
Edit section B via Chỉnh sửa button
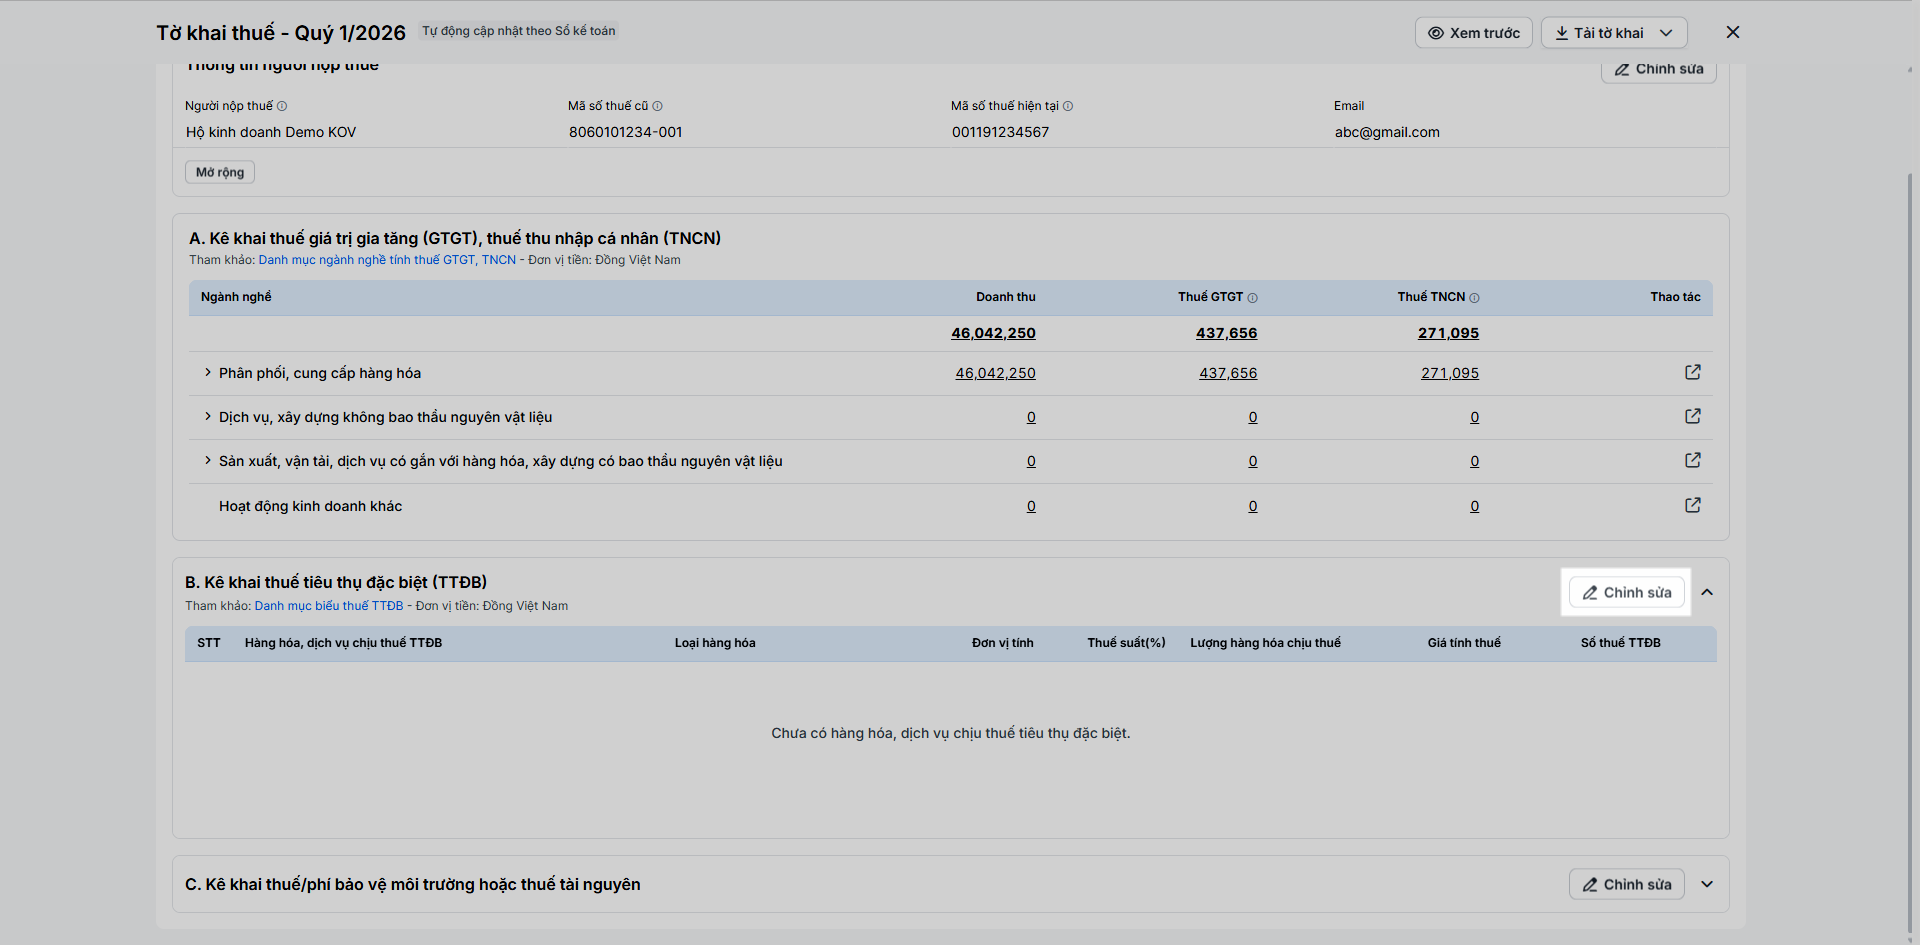click(1627, 593)
